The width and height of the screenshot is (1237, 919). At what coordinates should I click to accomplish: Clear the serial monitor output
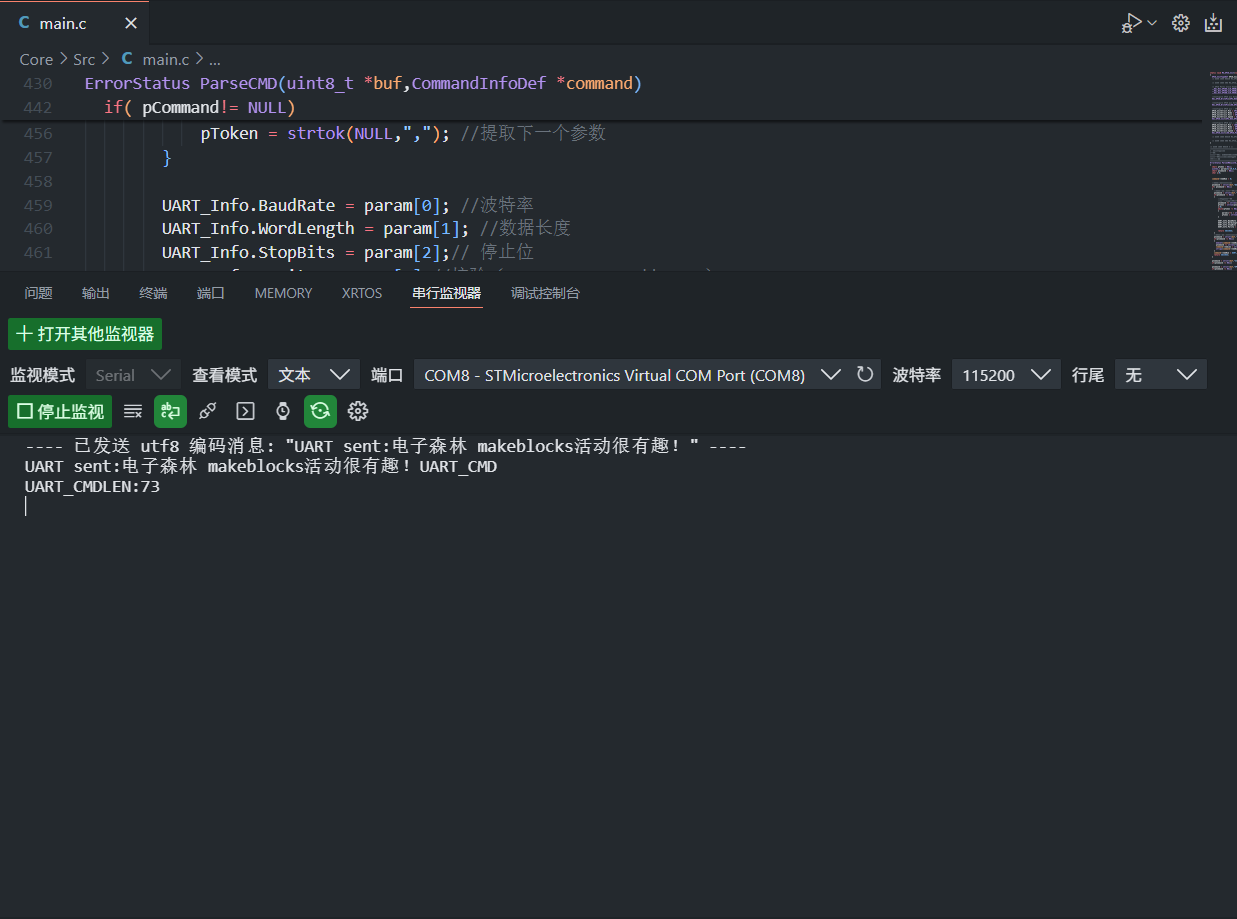pos(133,411)
